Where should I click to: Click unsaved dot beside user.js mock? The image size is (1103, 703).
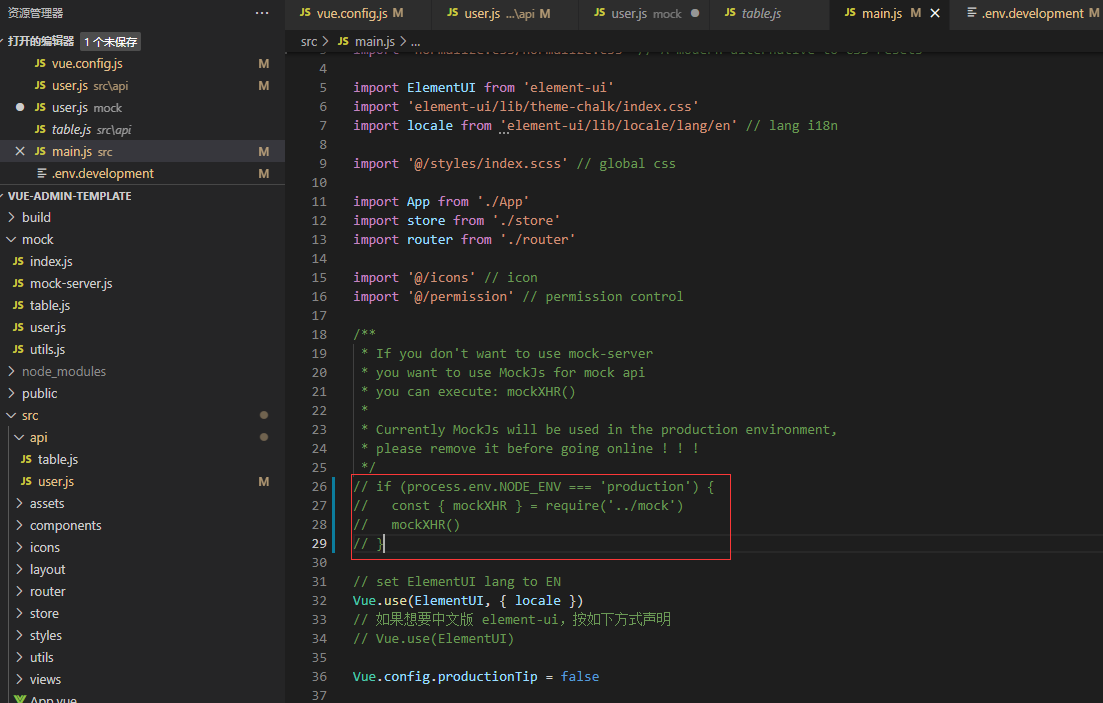20,107
